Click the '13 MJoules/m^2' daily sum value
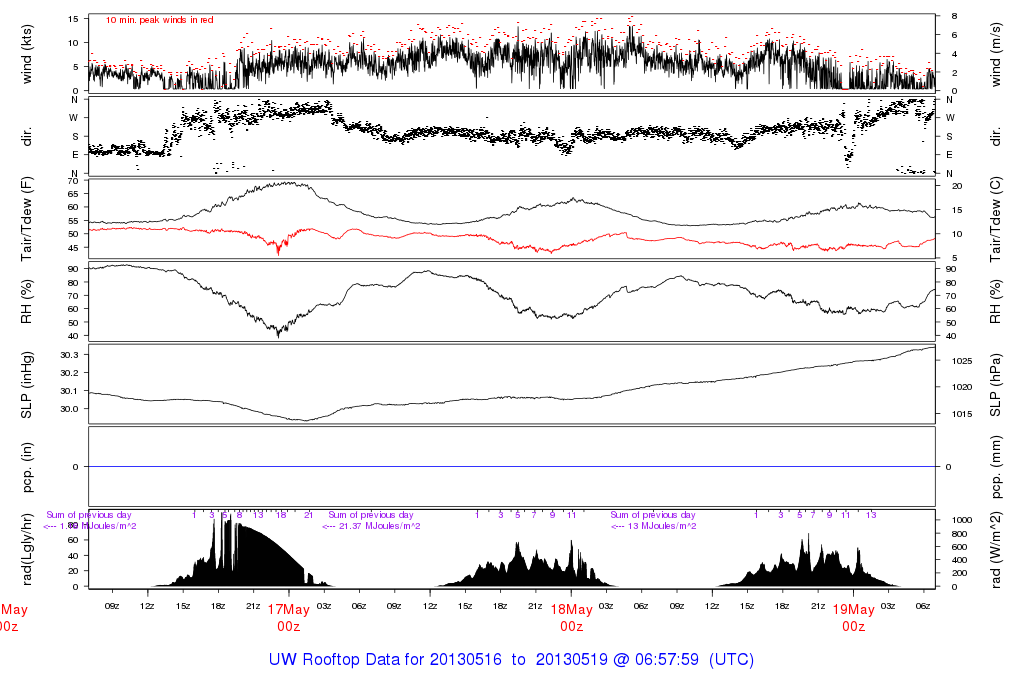 click(662, 526)
